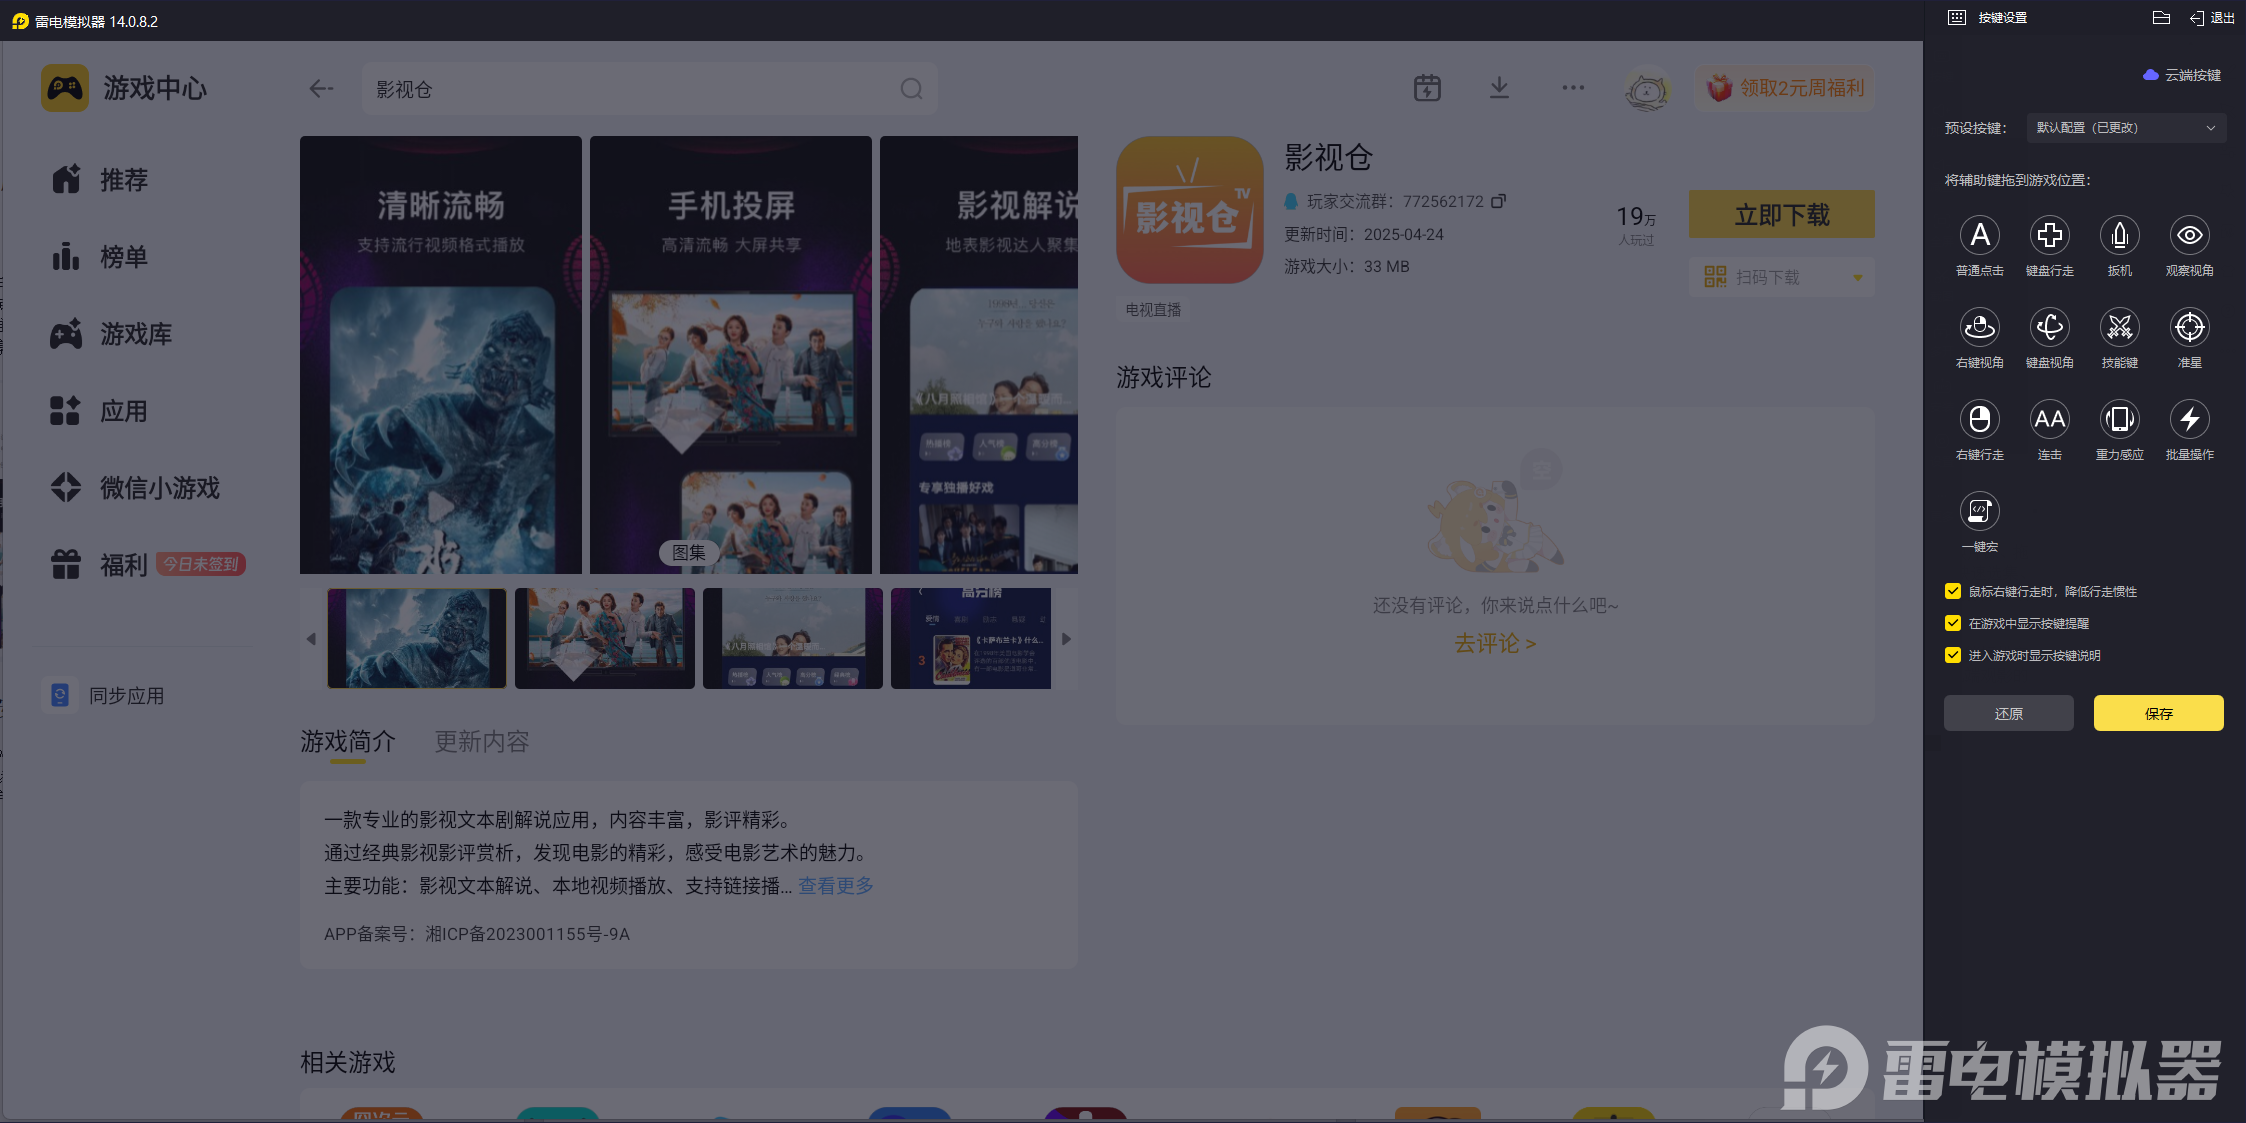Select the 技能键 crossed swords icon
The height and width of the screenshot is (1123, 2246).
coord(2119,328)
